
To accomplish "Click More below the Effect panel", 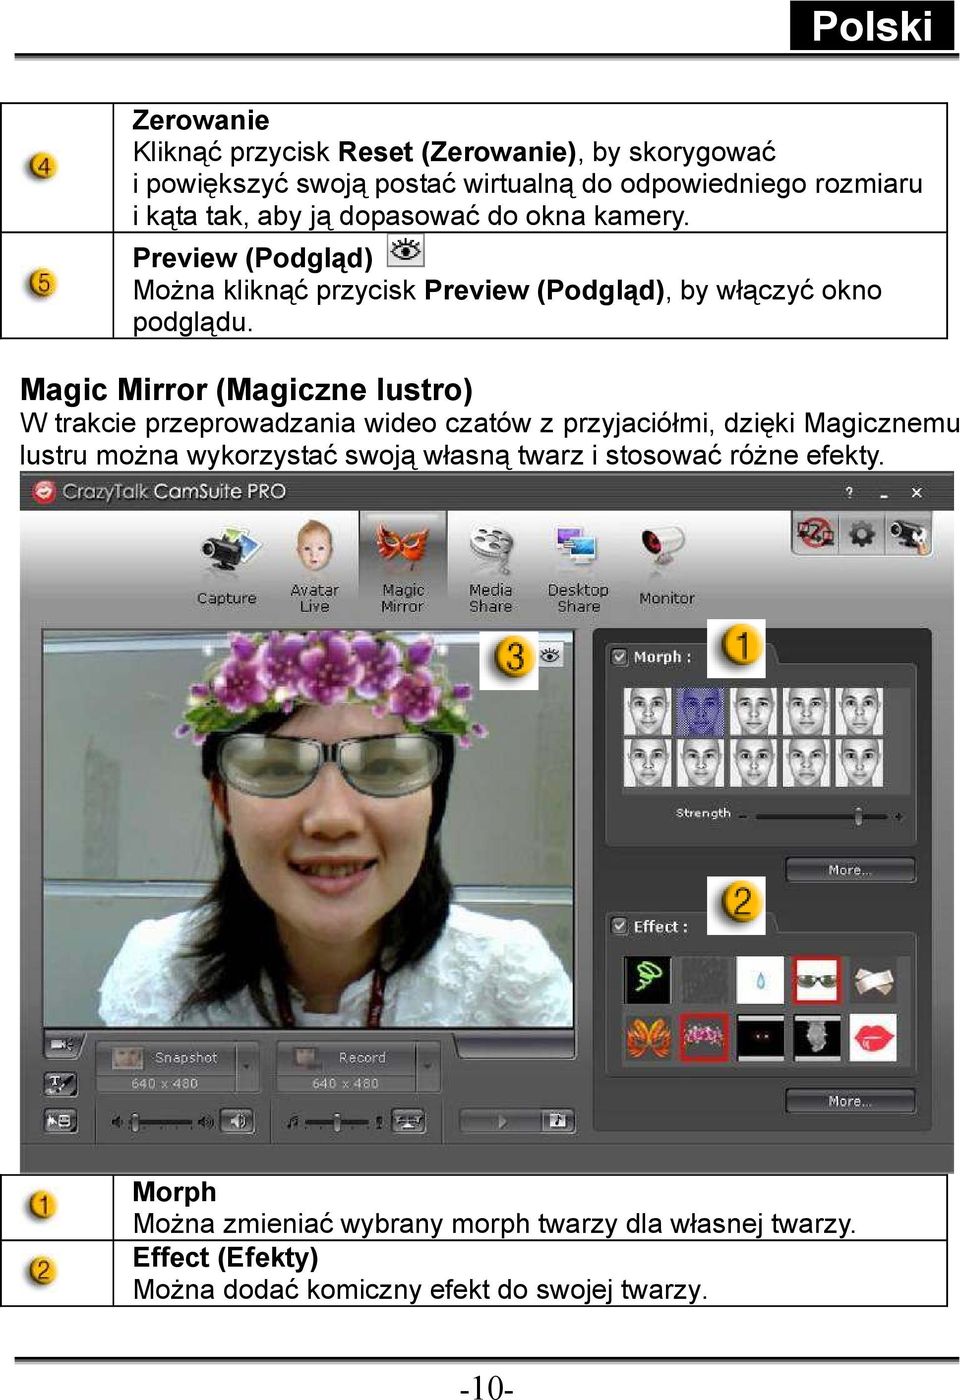I will (x=850, y=1101).
